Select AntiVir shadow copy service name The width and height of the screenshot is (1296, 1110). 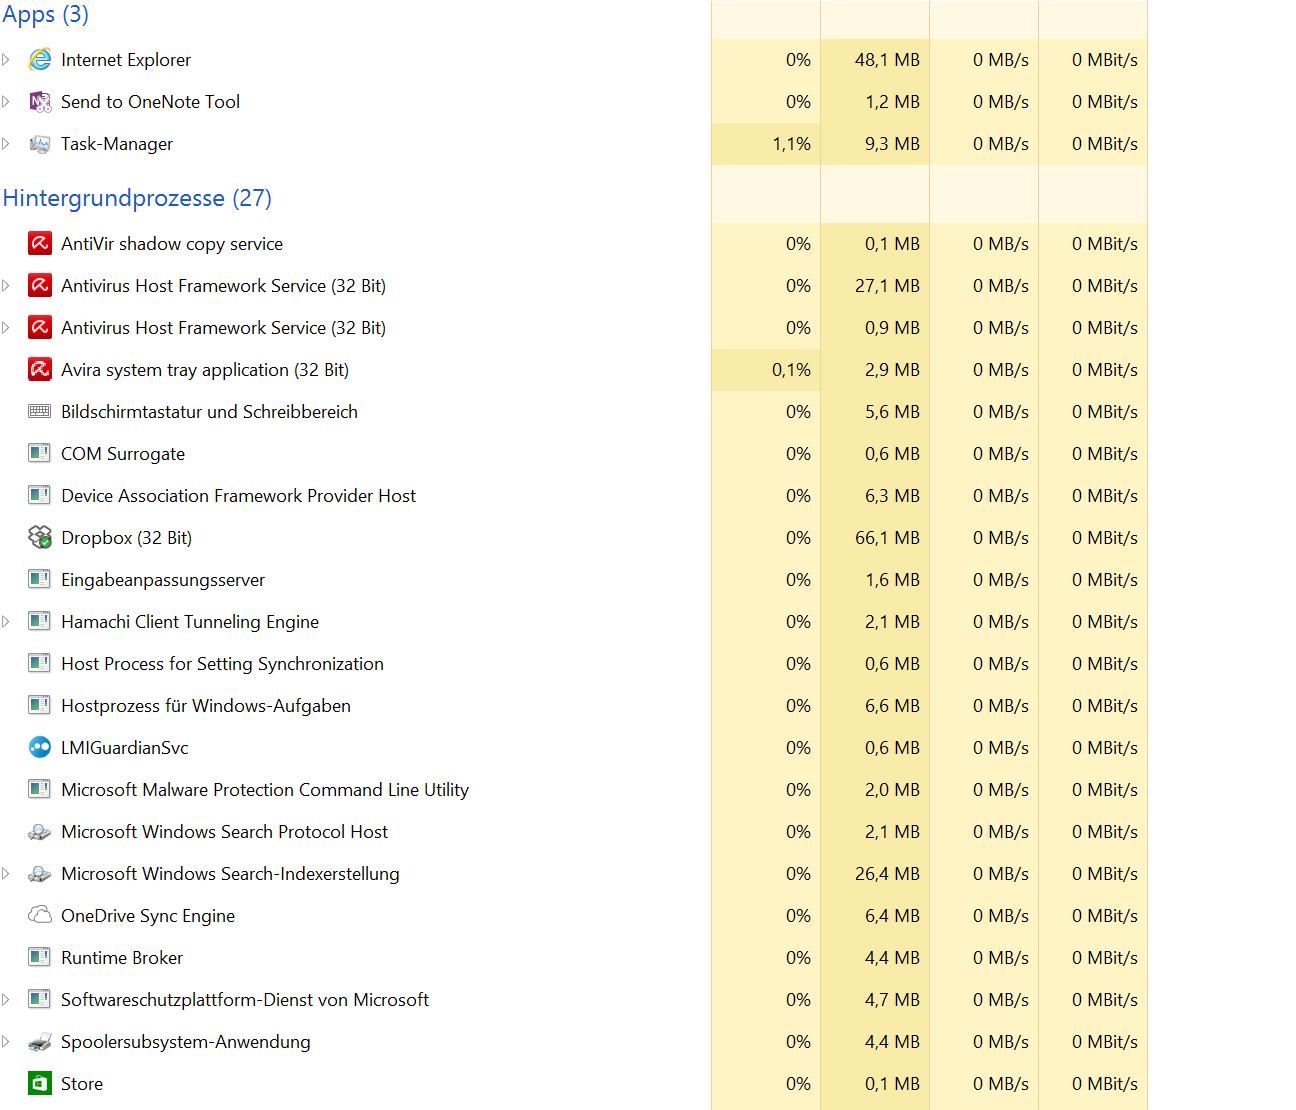pyautogui.click(x=172, y=244)
